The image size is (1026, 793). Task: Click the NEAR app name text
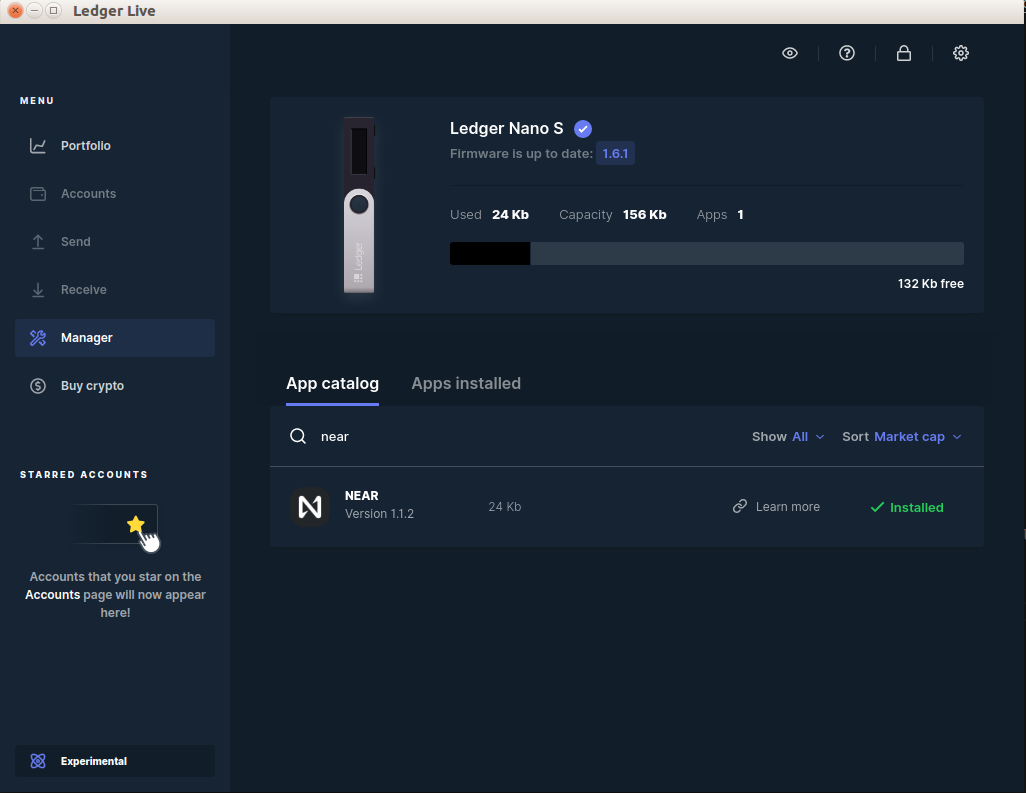(361, 496)
